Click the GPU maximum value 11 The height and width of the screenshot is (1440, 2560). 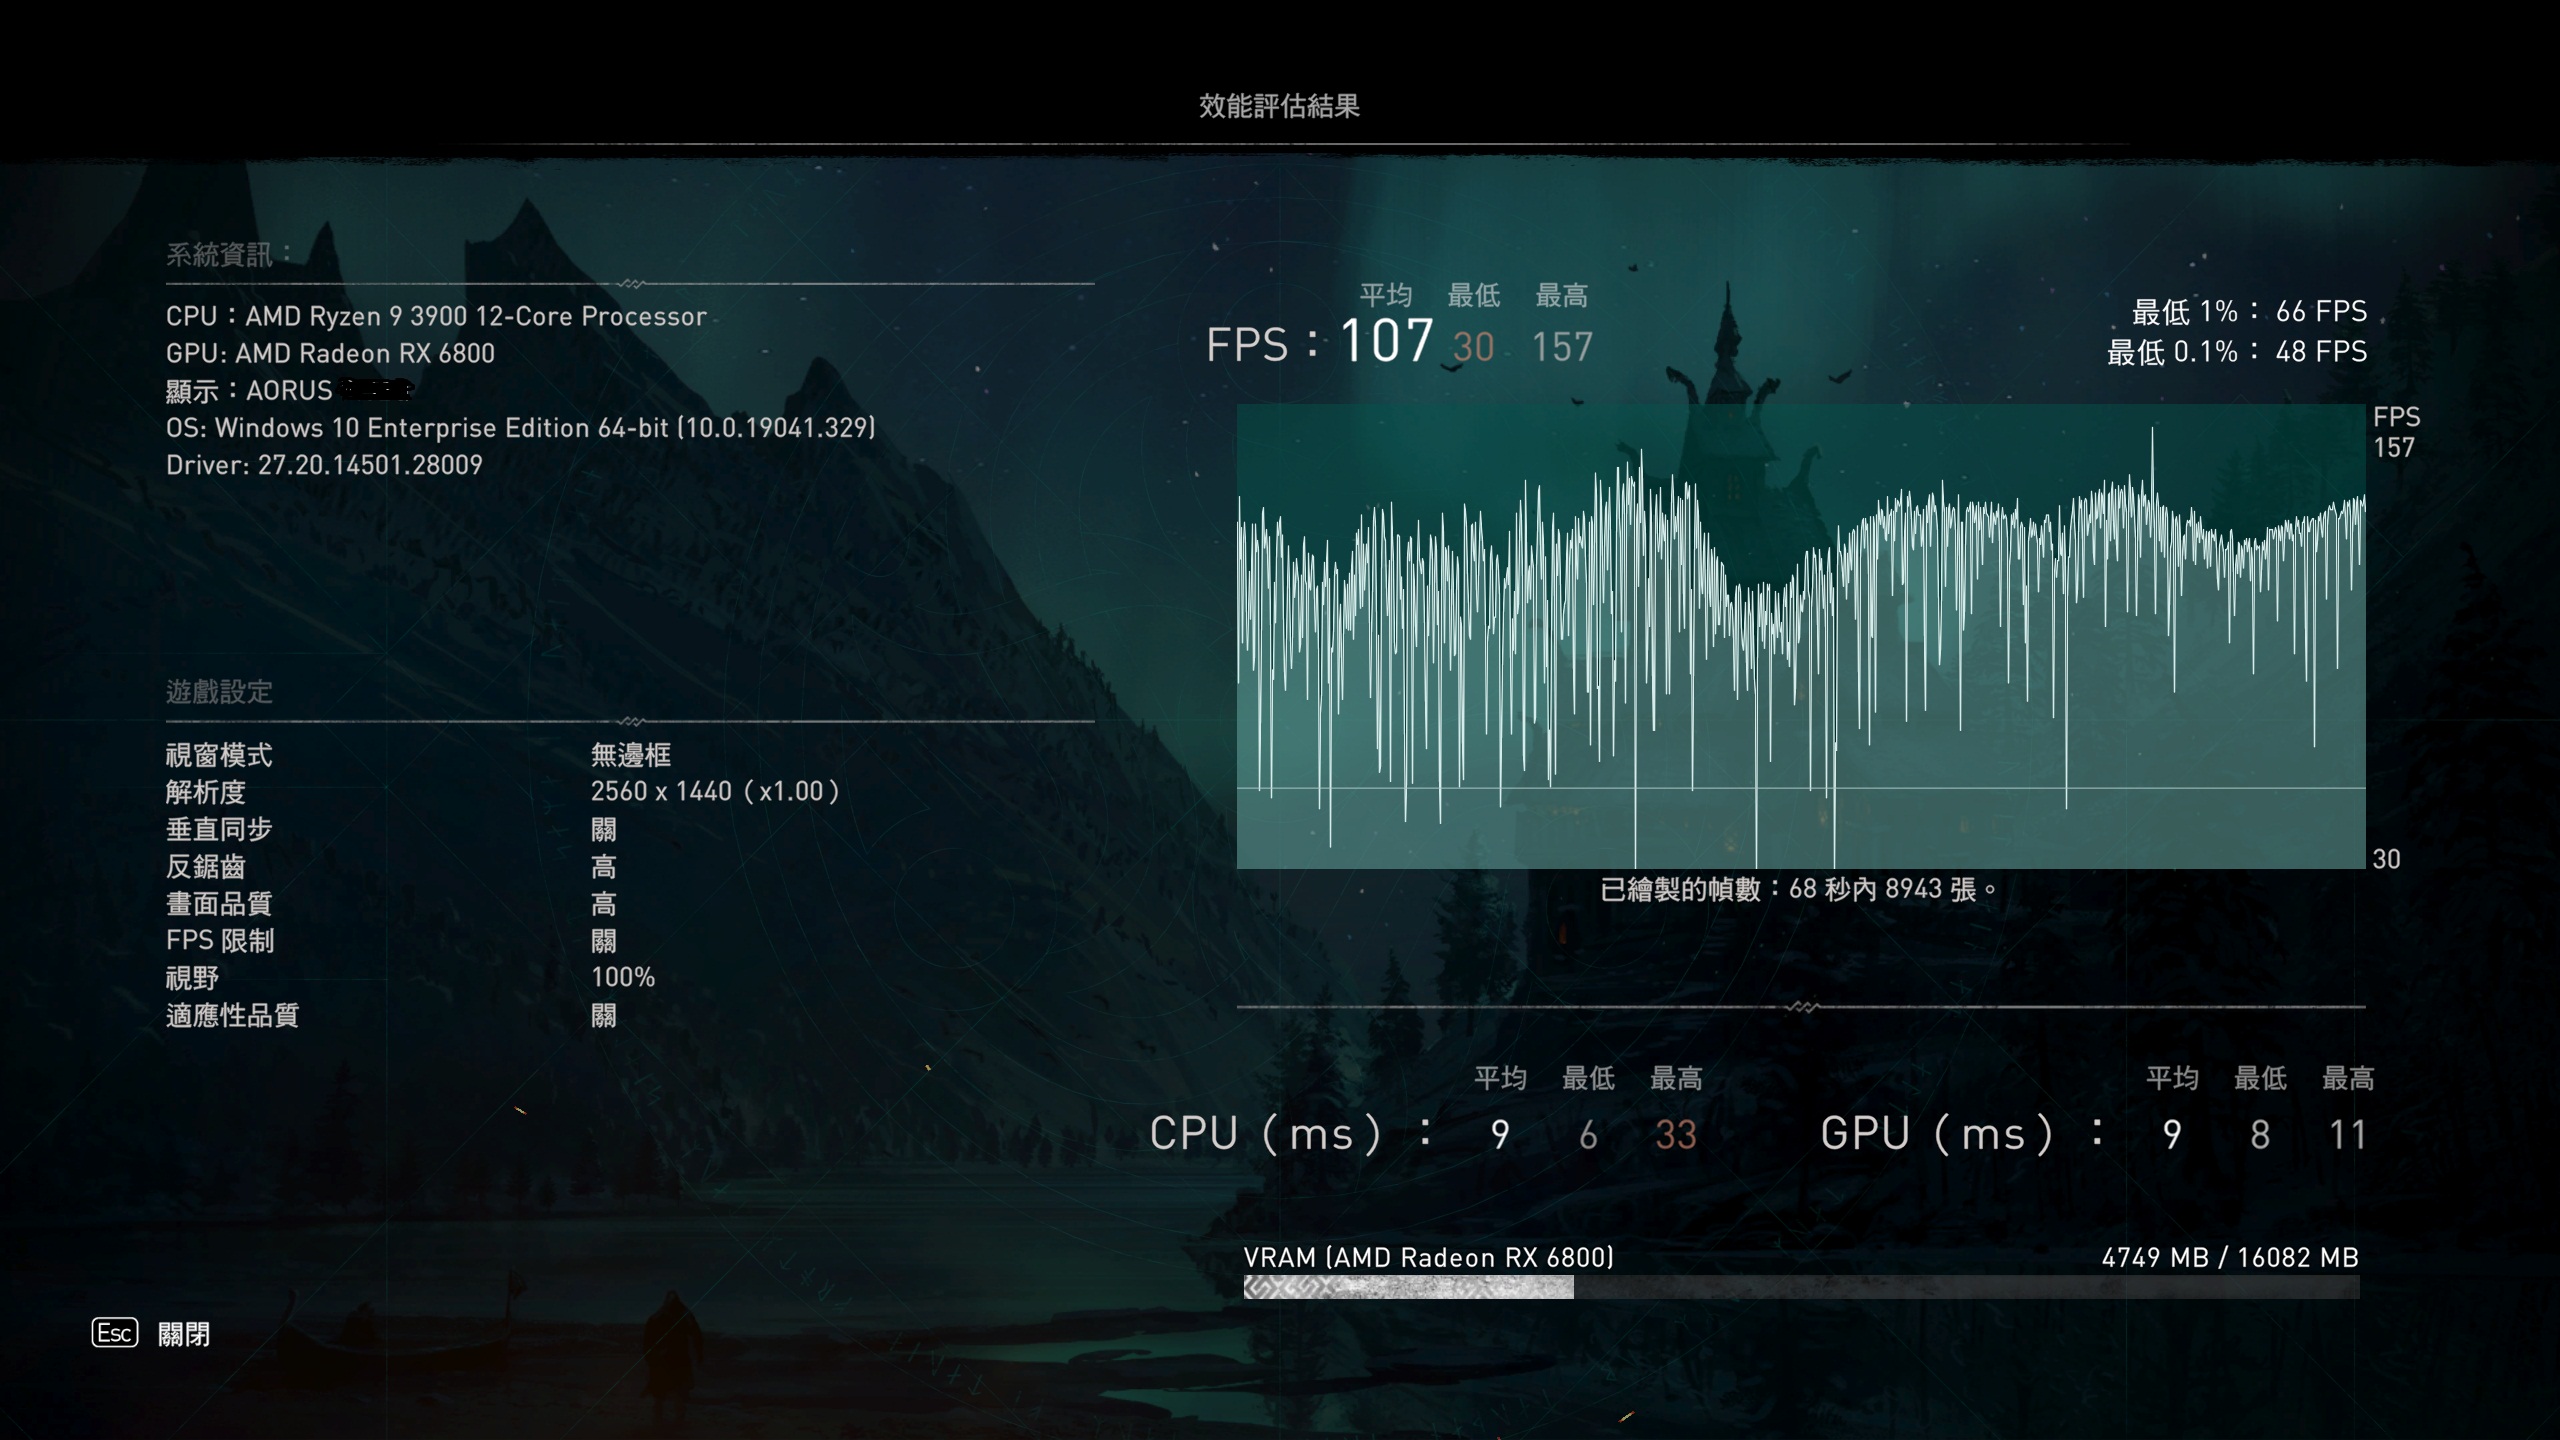pyautogui.click(x=2348, y=1135)
